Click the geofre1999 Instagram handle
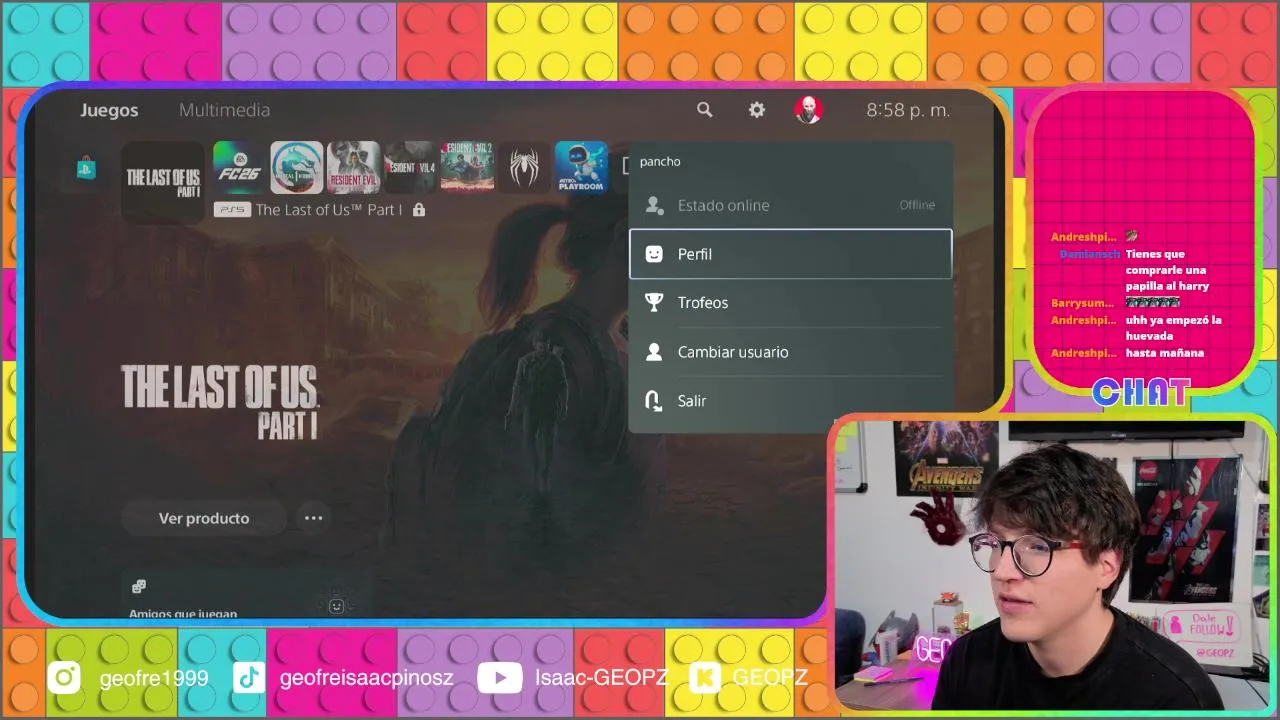The width and height of the screenshot is (1280, 720). 154,678
